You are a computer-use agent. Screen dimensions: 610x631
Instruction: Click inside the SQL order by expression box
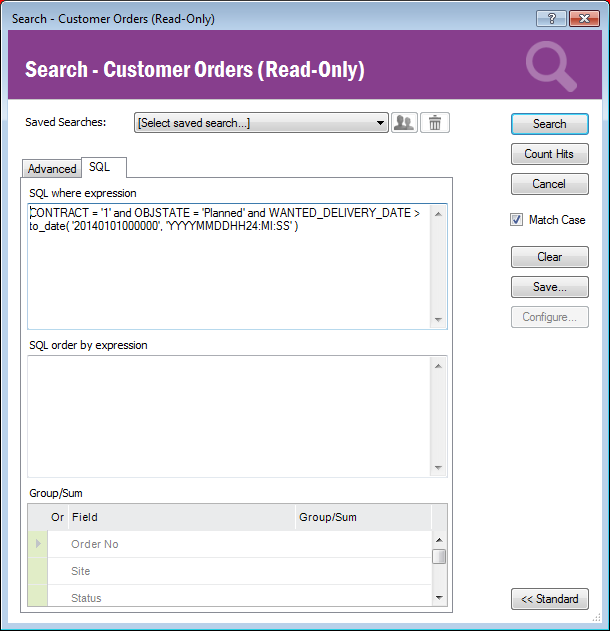pos(228,415)
